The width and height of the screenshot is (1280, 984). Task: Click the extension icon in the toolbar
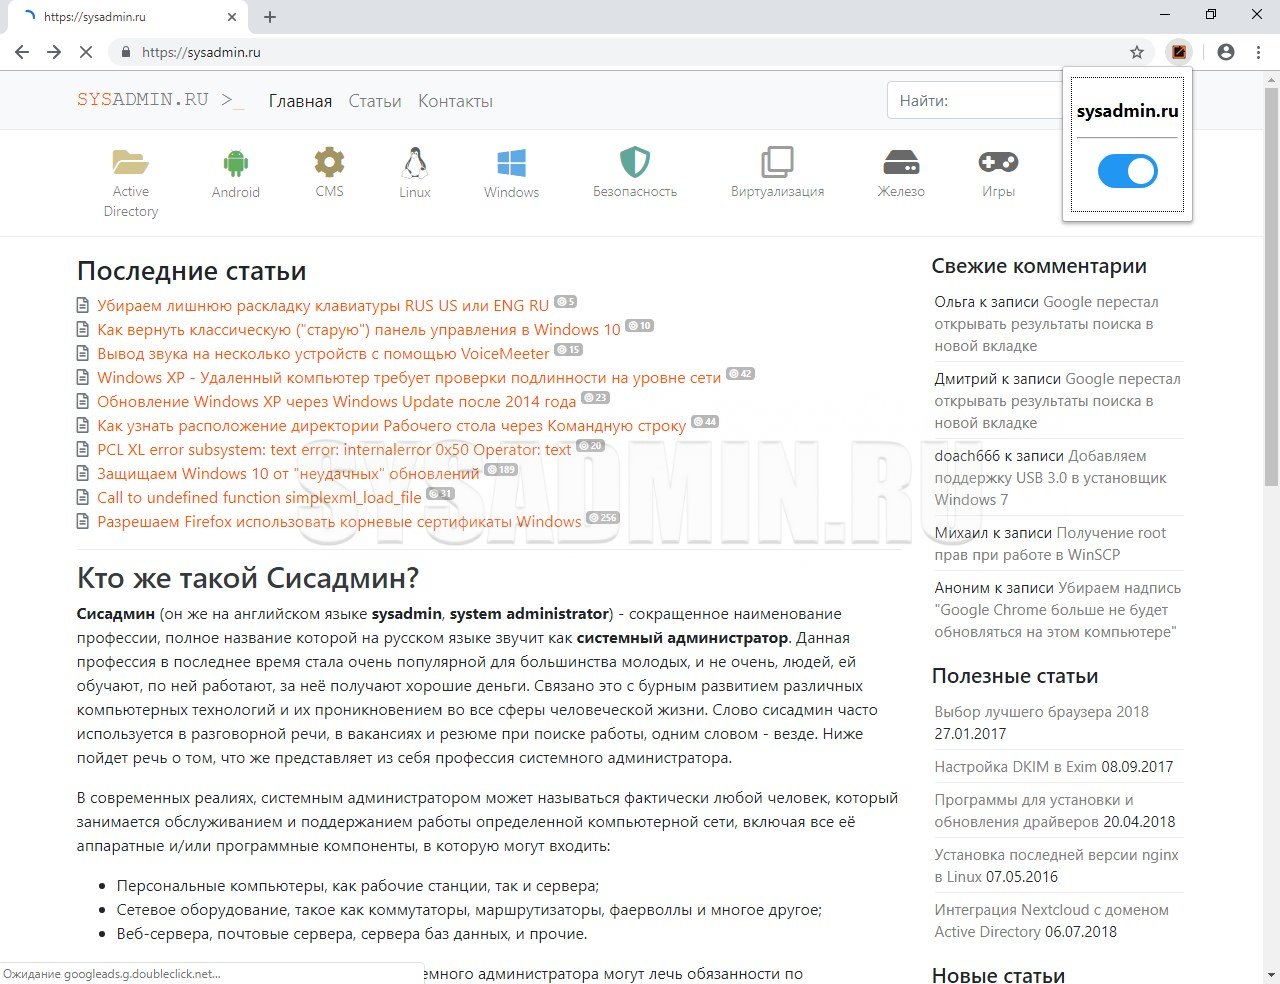(x=1179, y=52)
